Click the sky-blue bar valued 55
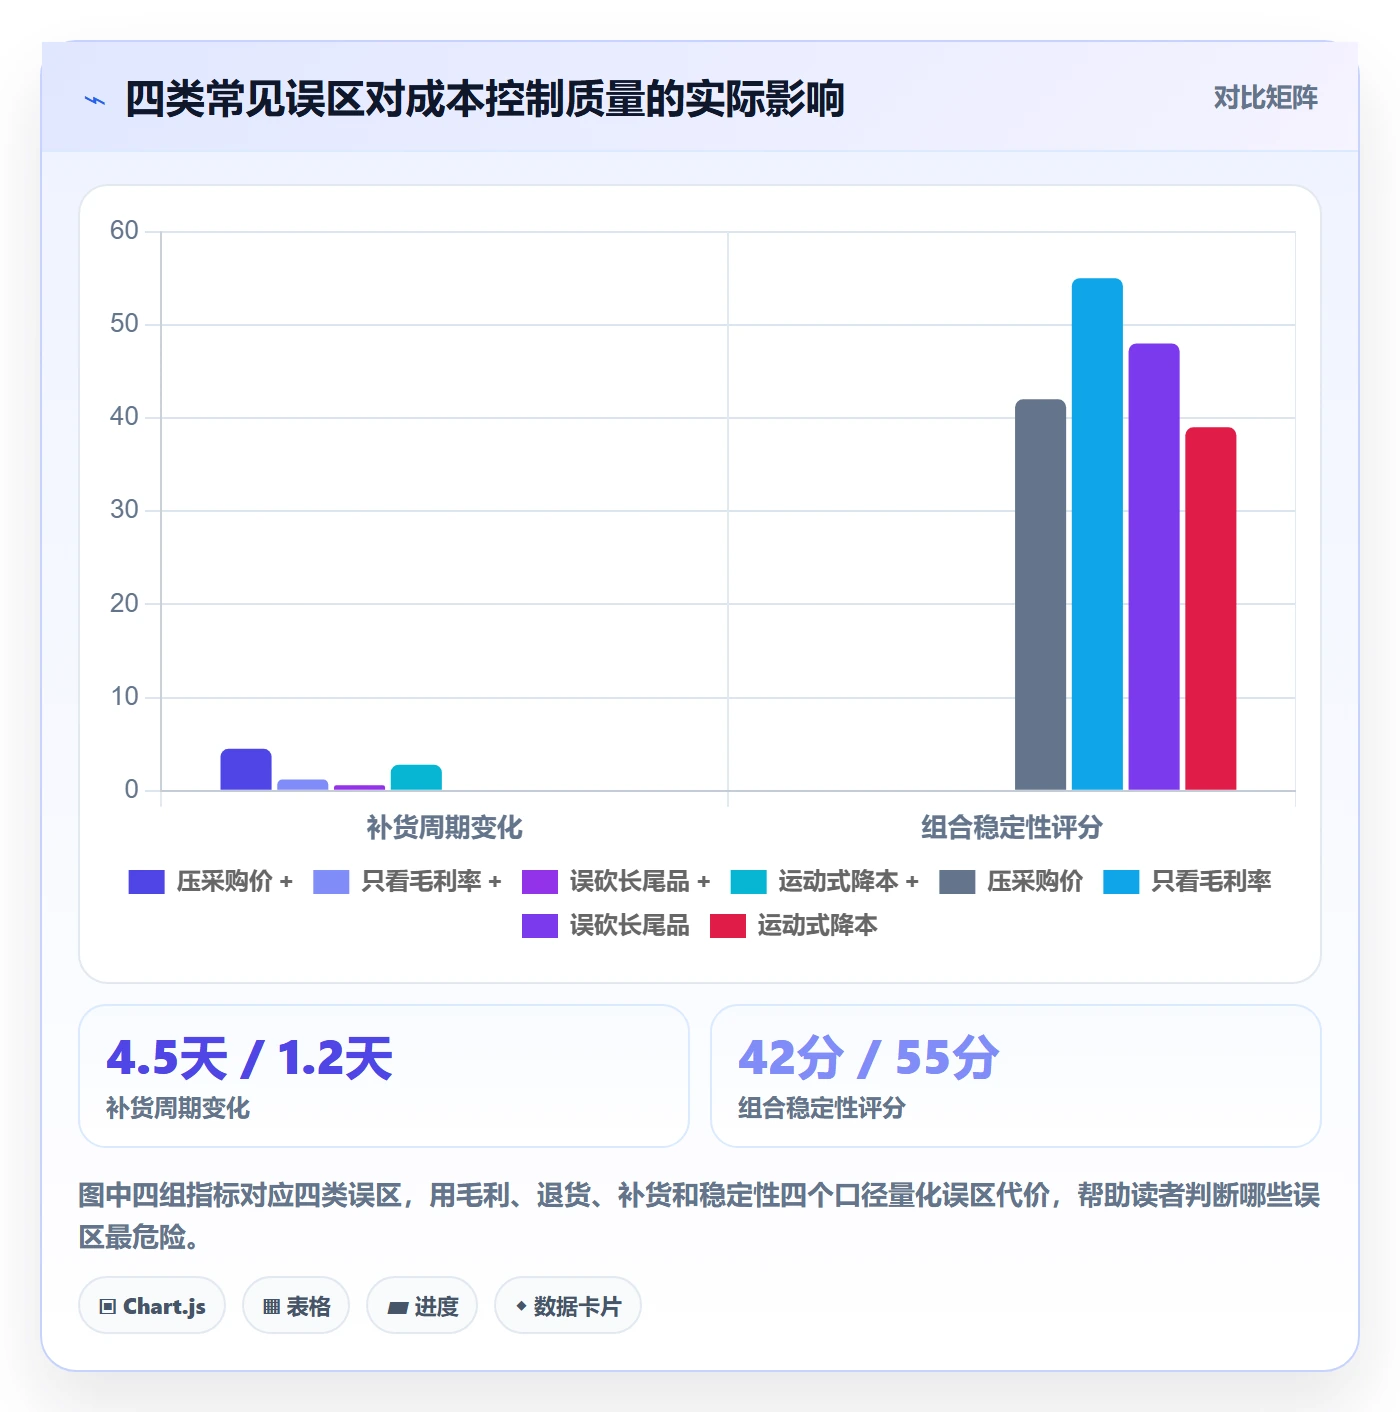 [x=1097, y=534]
